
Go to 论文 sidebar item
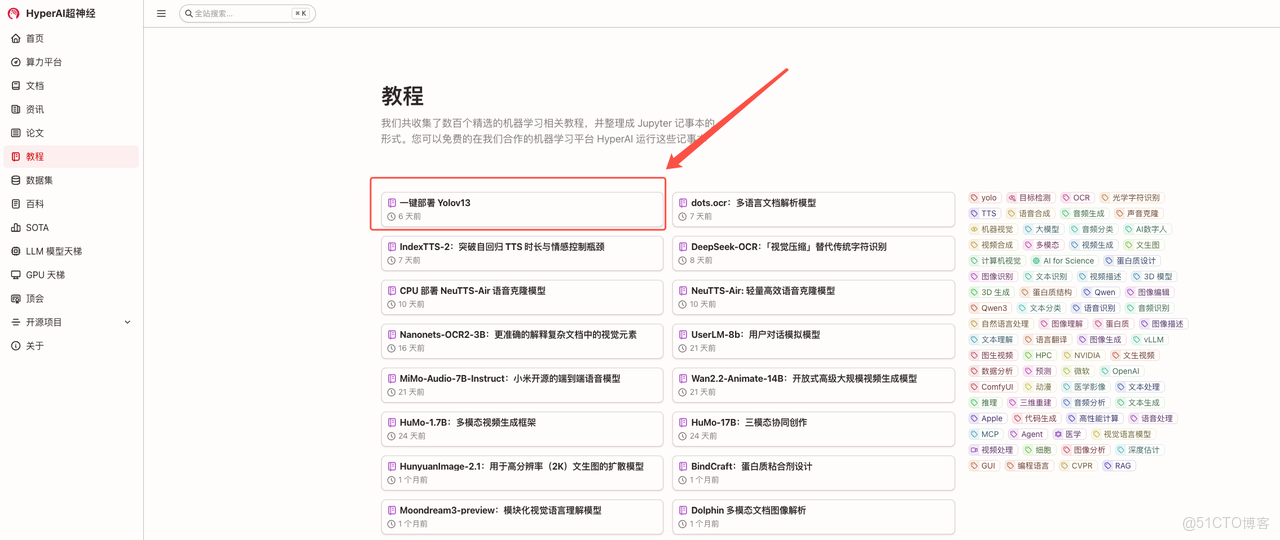point(71,133)
